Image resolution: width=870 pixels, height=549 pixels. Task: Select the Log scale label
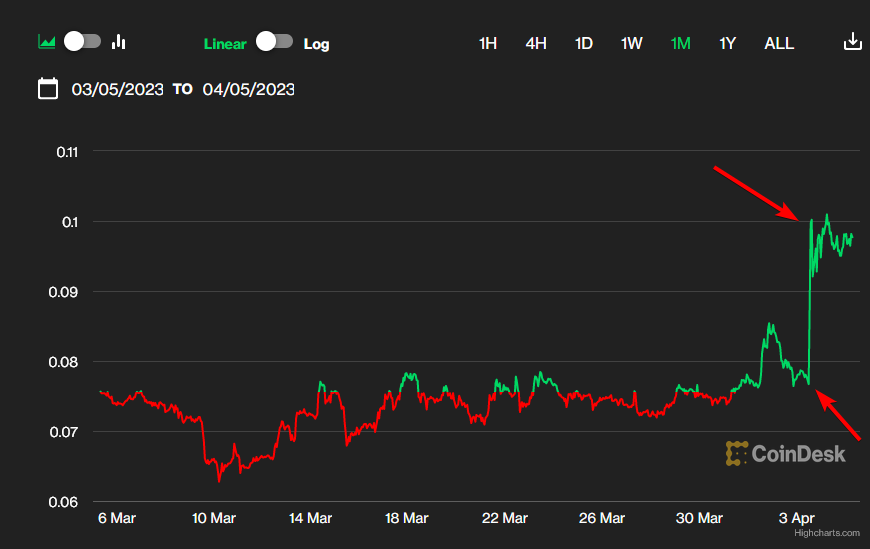pyautogui.click(x=316, y=44)
